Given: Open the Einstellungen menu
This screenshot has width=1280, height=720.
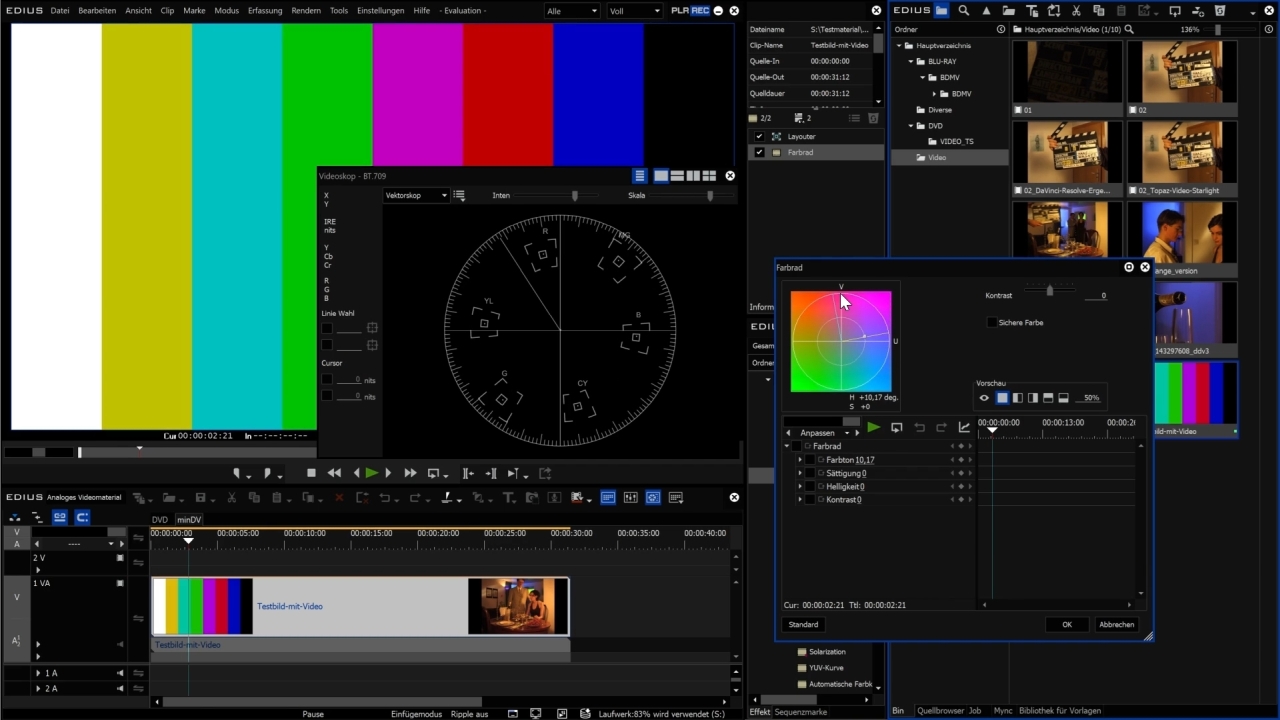Looking at the screenshot, I should (381, 11).
